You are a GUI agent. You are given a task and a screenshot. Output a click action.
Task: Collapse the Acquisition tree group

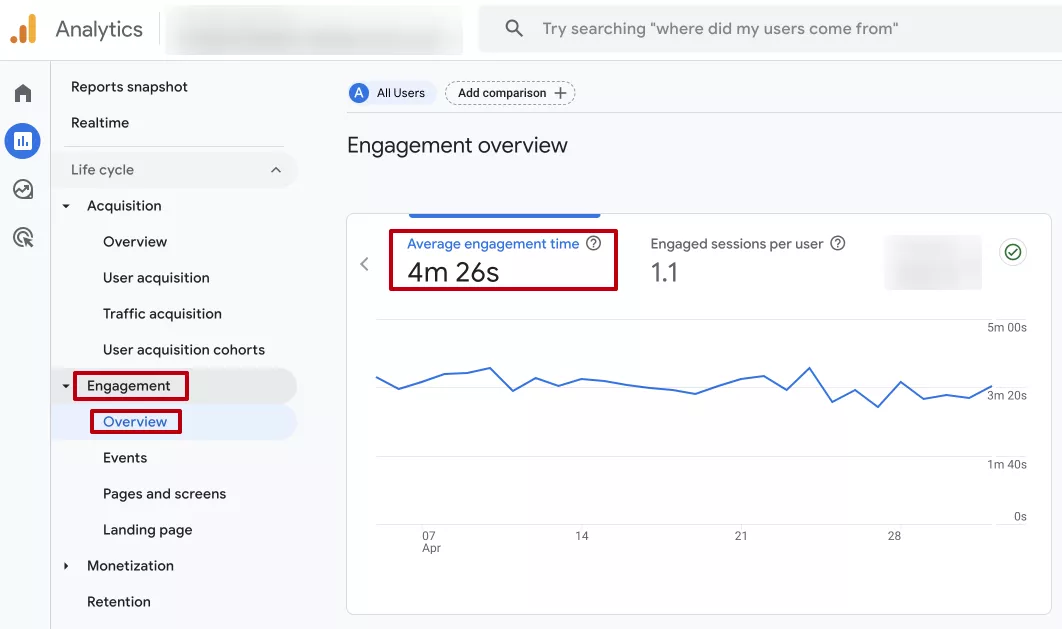66,206
